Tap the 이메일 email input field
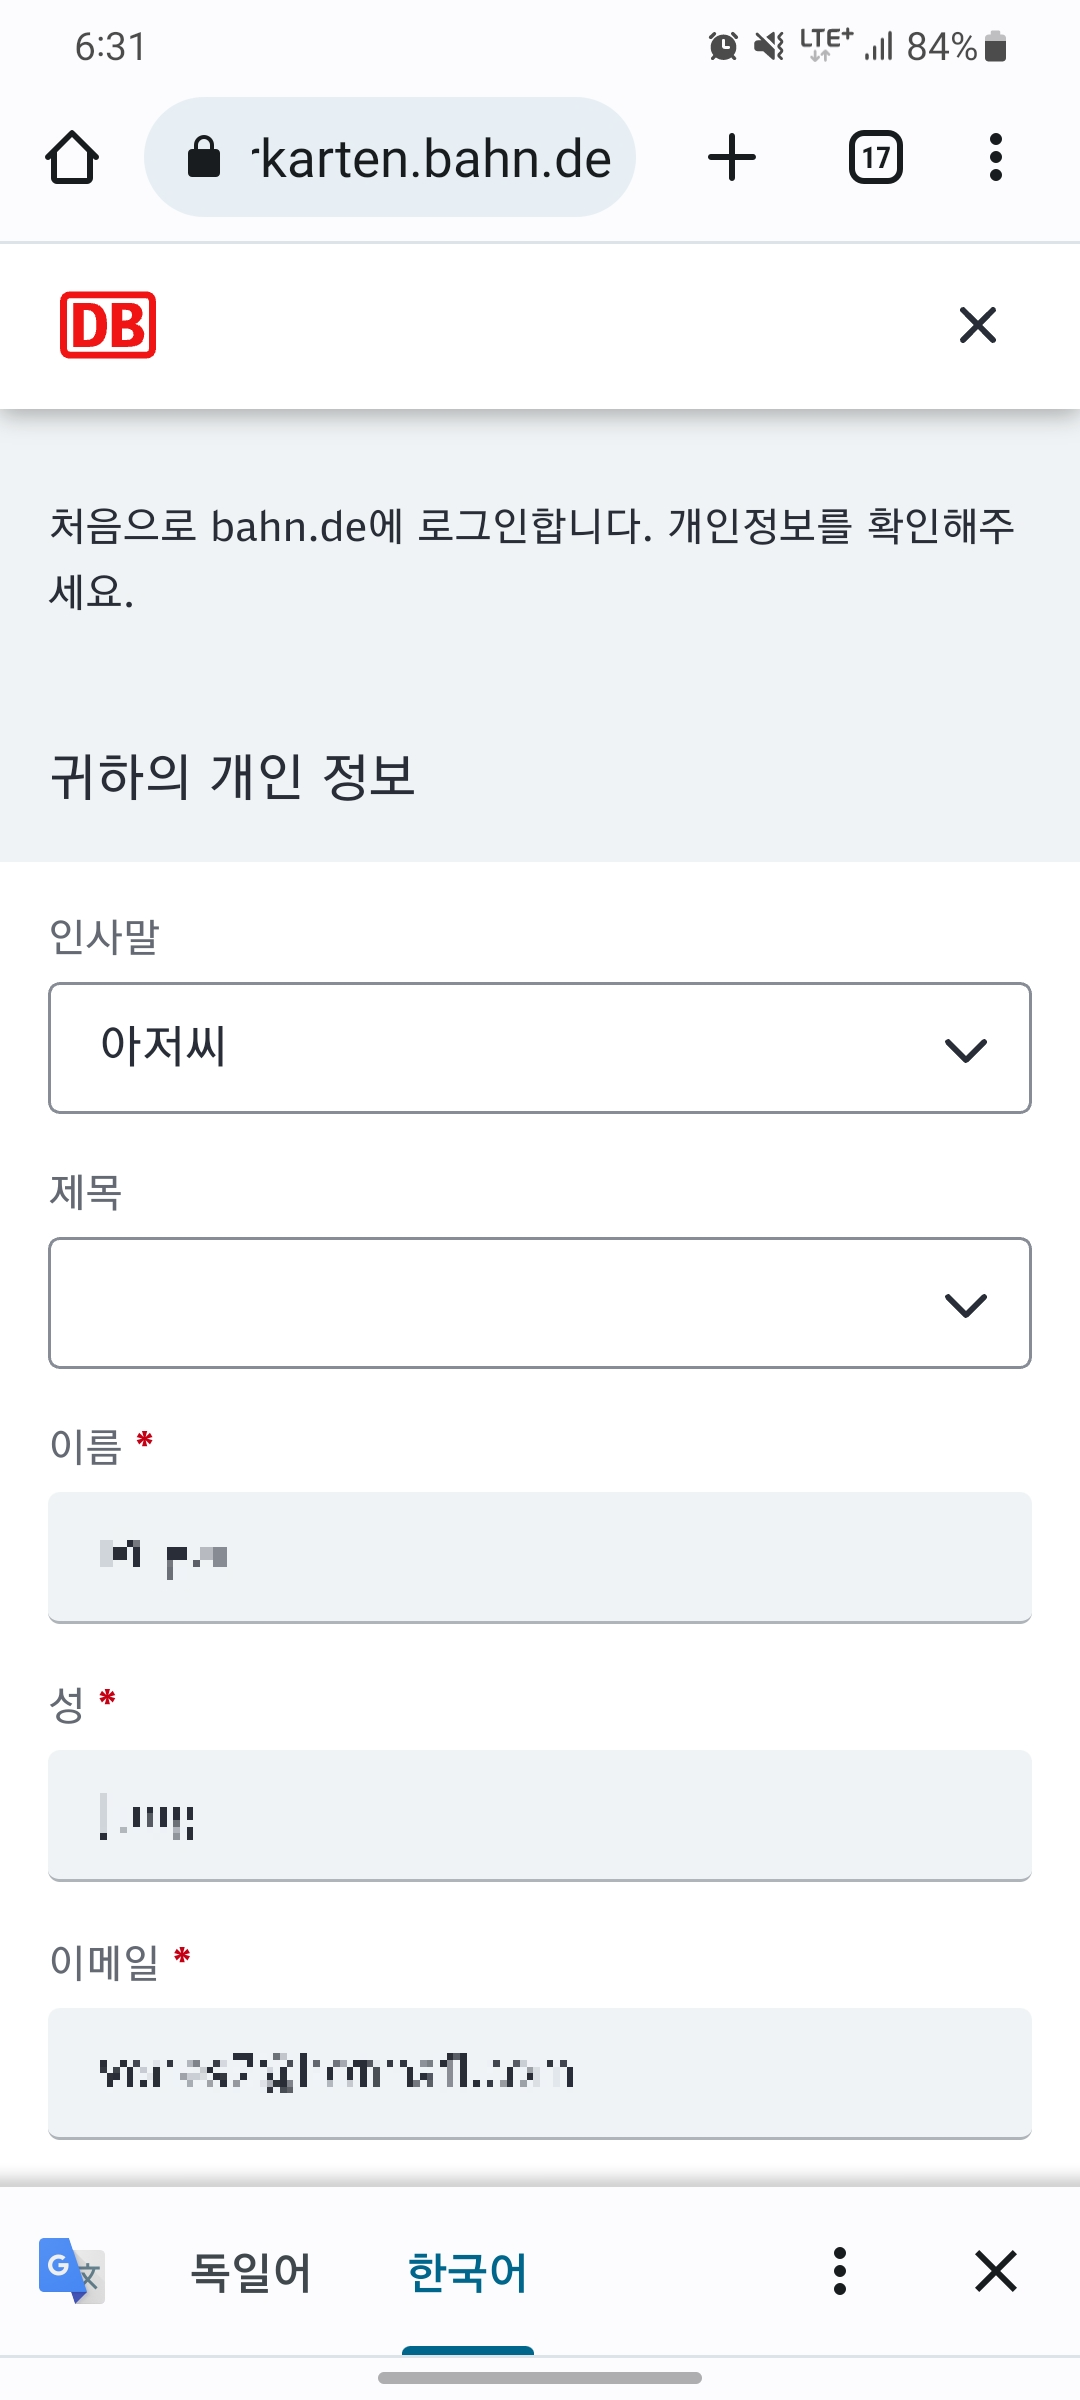Image resolution: width=1080 pixels, height=2400 pixels. tap(540, 2073)
